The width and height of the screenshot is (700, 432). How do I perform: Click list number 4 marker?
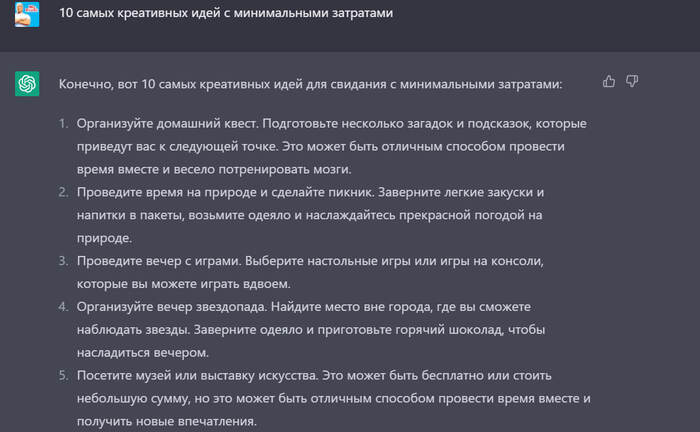point(62,307)
